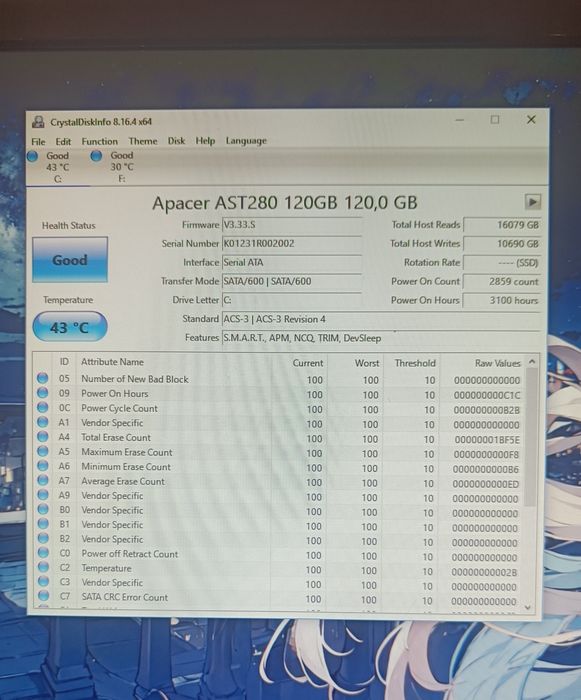The width and height of the screenshot is (581, 700).
Task: Click the status icon for attribute B1
Action: click(43, 524)
